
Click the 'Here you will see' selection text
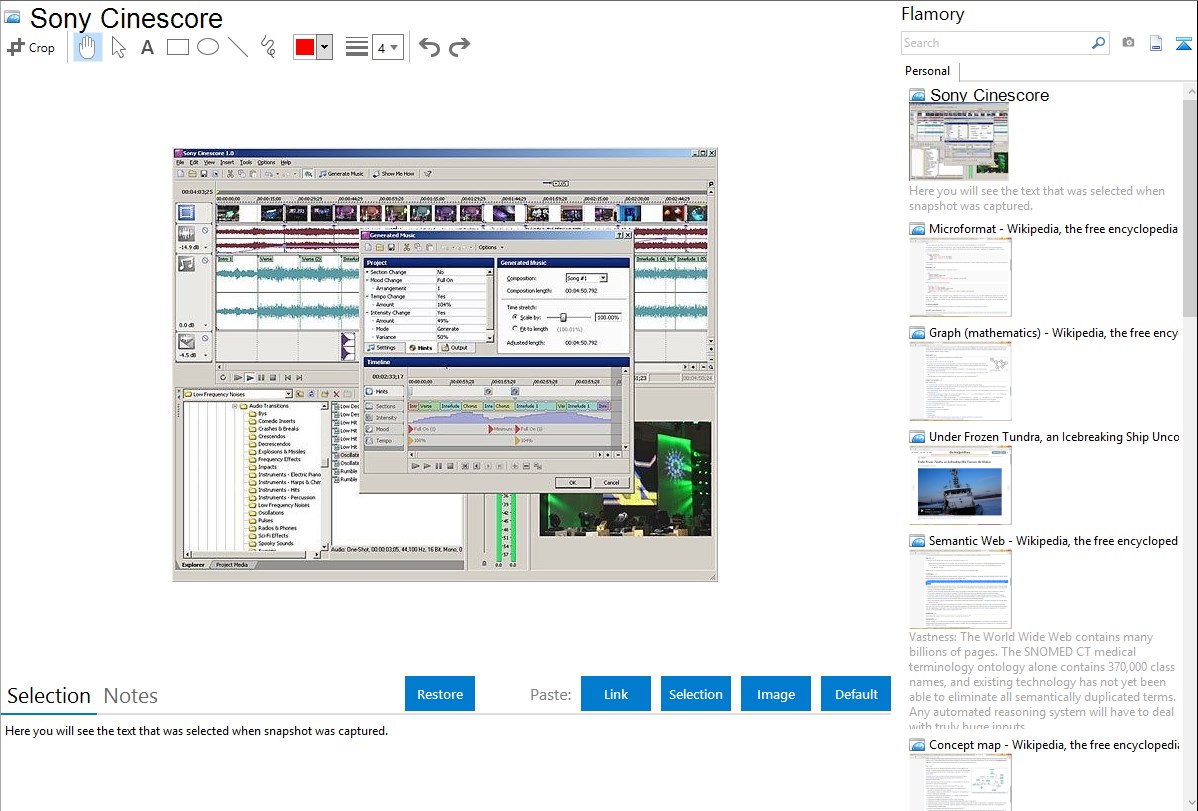[x=196, y=731]
